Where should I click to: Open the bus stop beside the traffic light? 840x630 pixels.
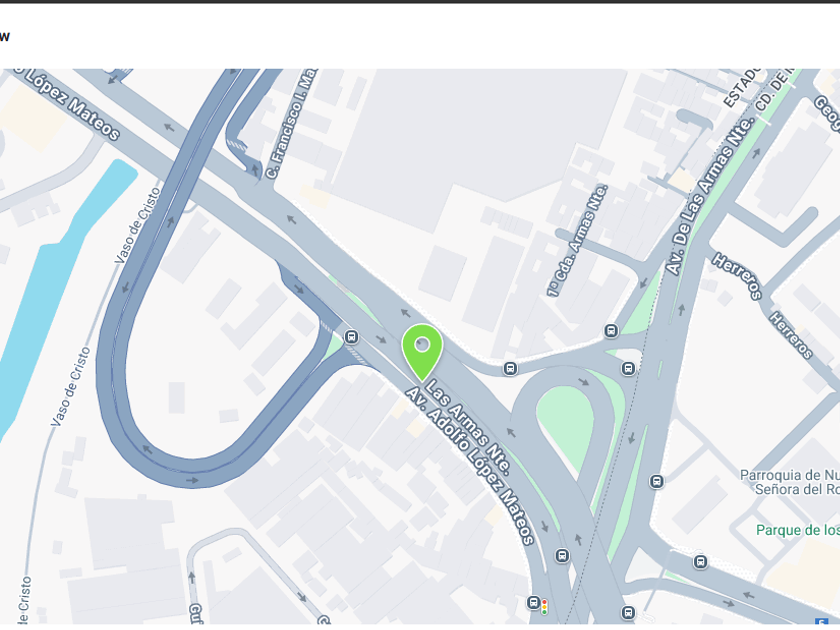click(x=533, y=603)
